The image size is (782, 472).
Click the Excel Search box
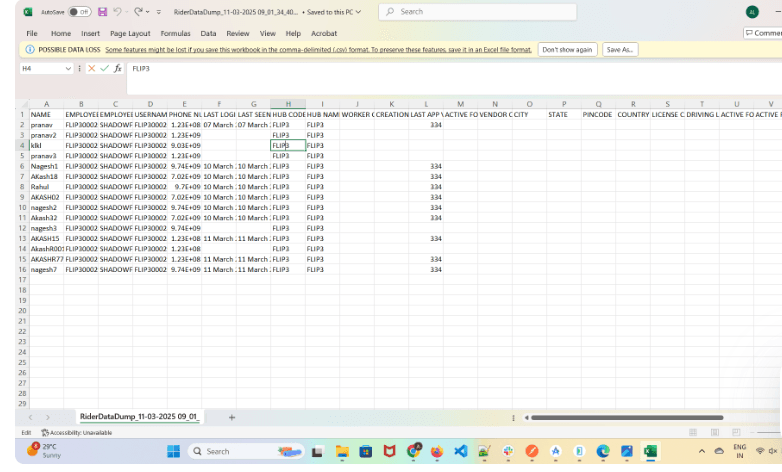coord(477,11)
